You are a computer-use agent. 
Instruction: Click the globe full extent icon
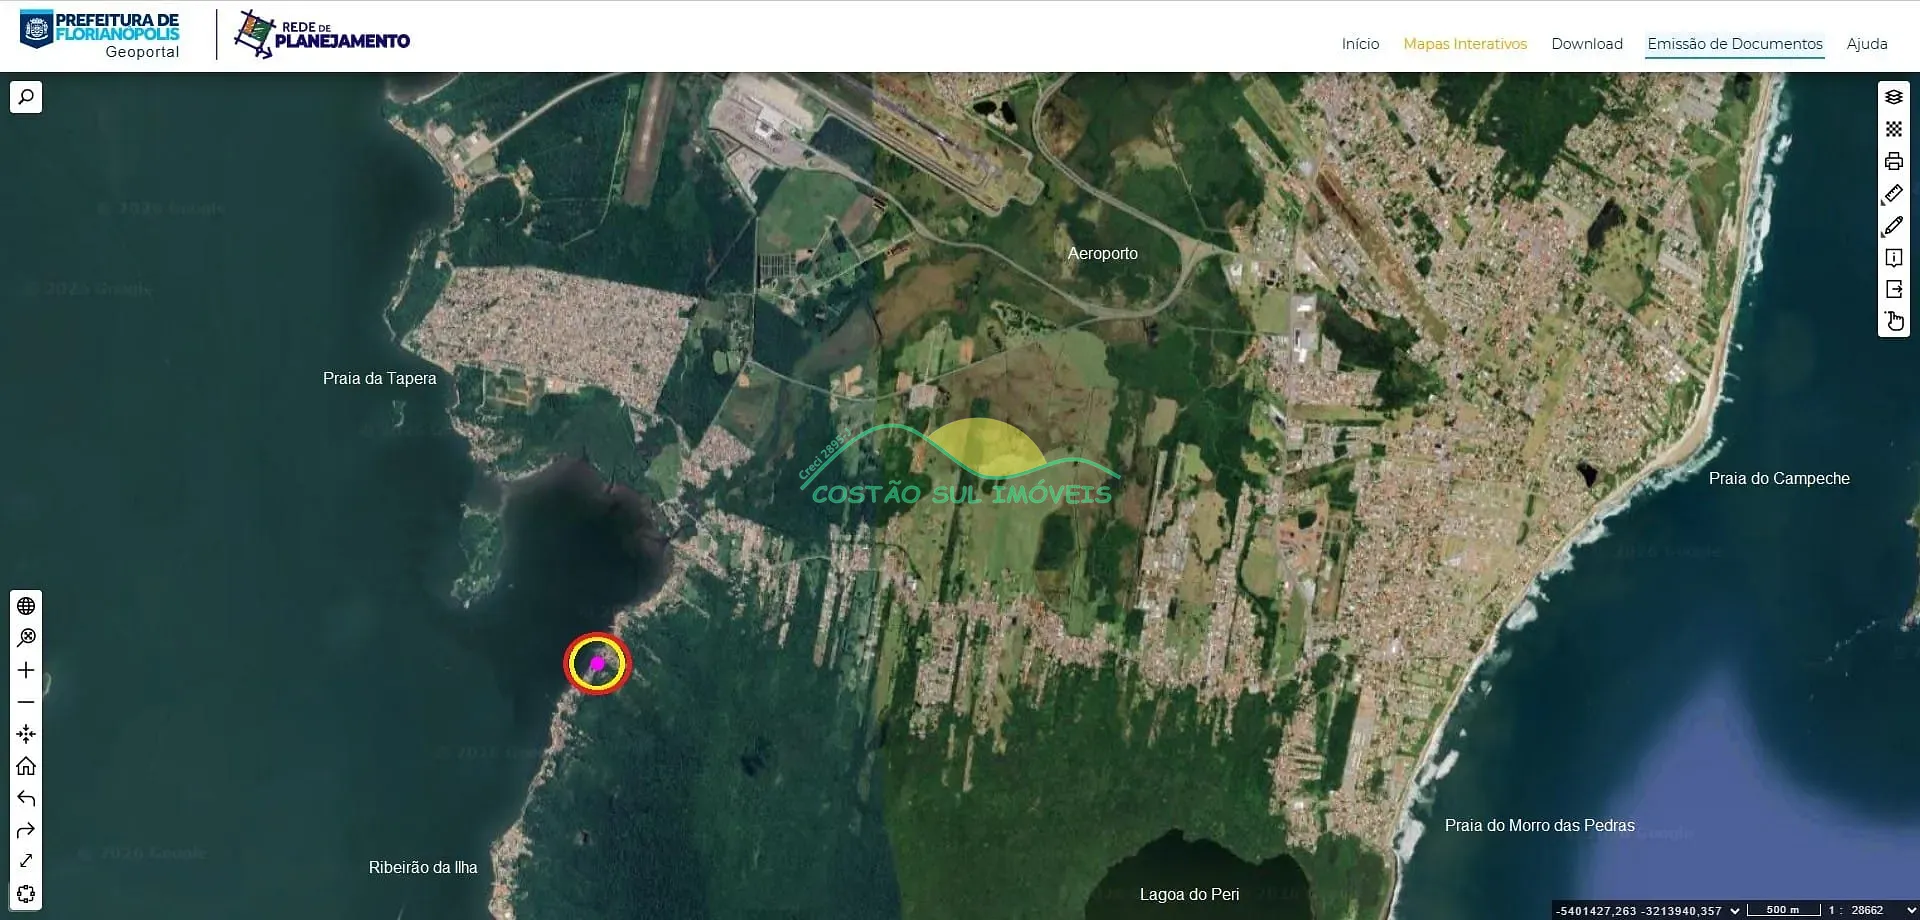tap(26, 606)
